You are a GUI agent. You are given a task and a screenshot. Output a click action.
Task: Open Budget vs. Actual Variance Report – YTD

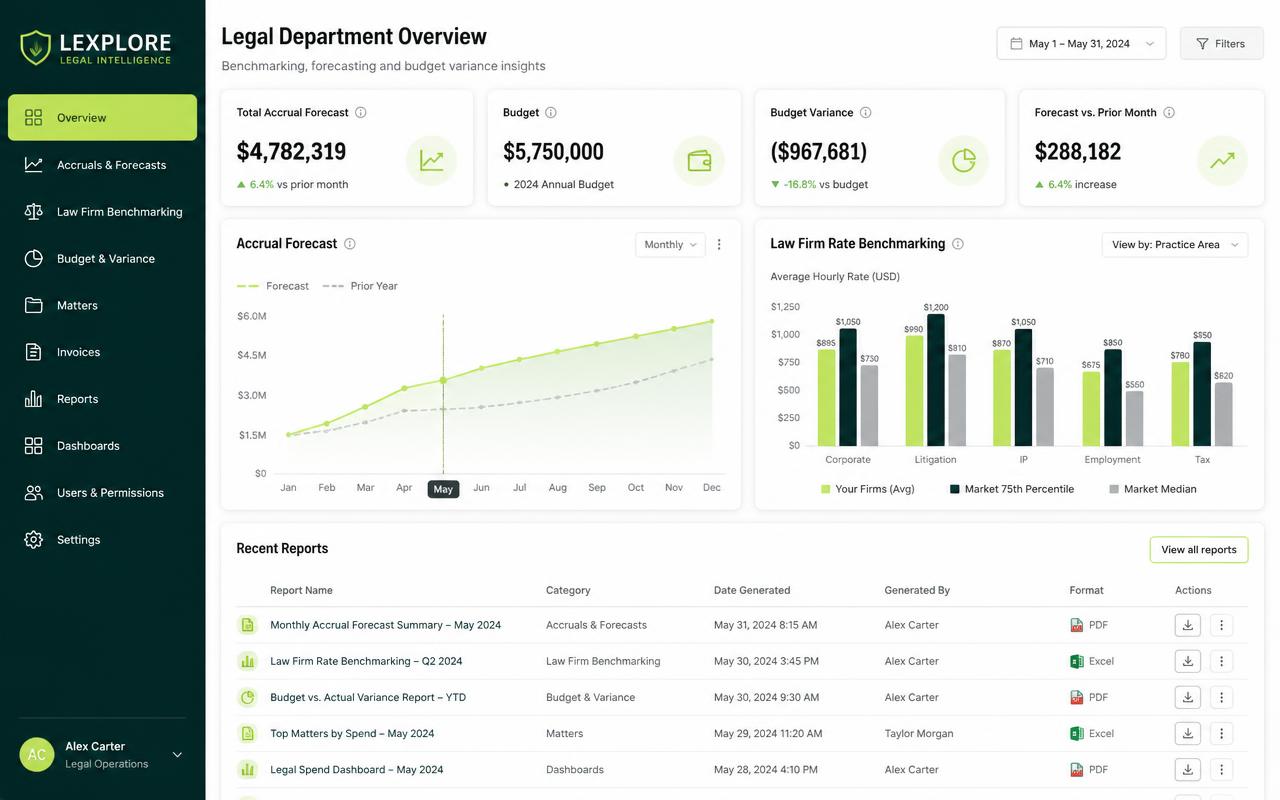(x=368, y=697)
